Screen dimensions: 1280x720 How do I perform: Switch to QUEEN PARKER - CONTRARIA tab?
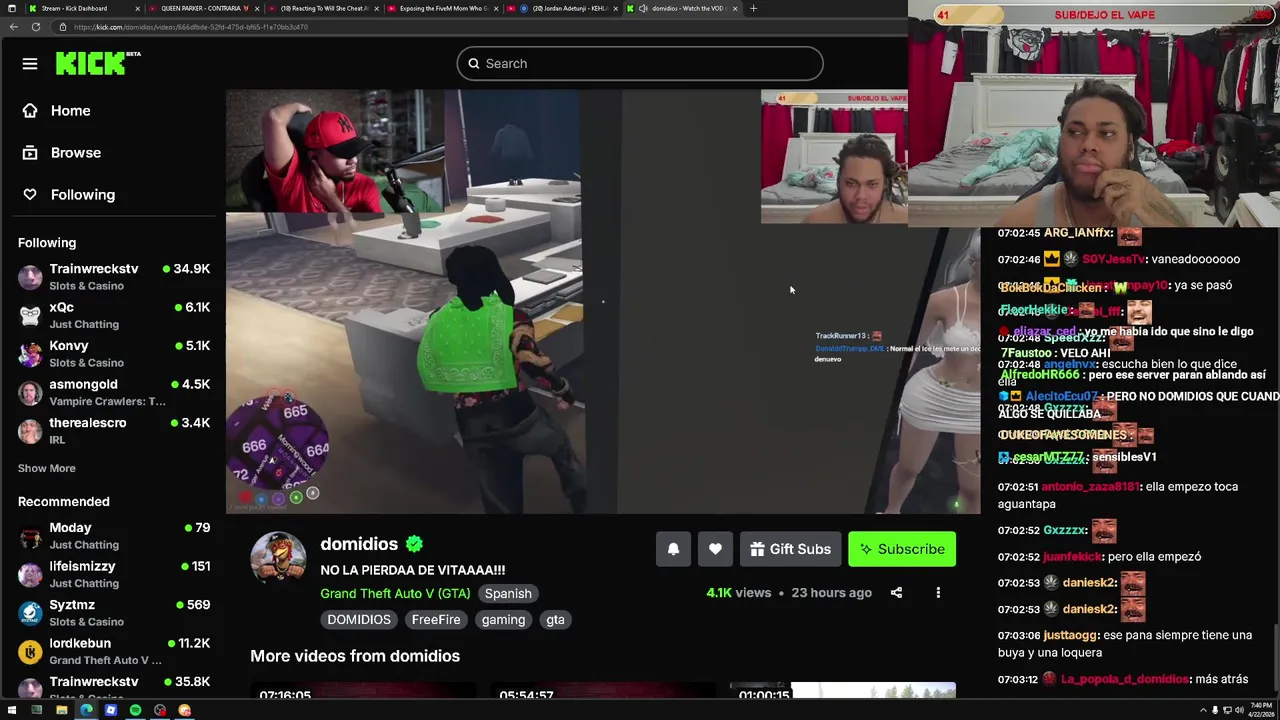[x=203, y=8]
